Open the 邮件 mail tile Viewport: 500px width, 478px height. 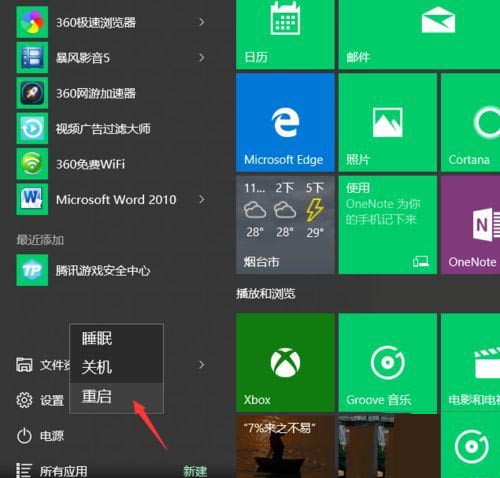click(419, 34)
